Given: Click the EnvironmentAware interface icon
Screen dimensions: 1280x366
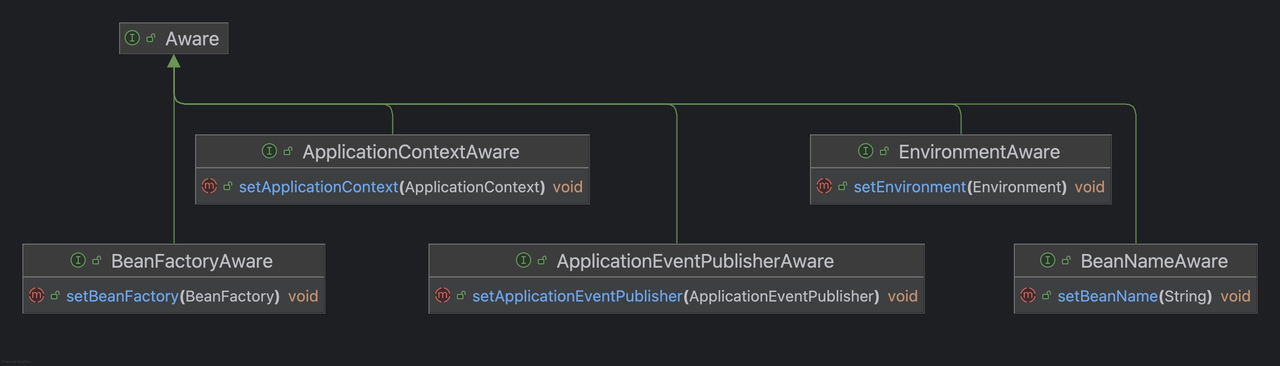Looking at the screenshot, I should click(865, 151).
